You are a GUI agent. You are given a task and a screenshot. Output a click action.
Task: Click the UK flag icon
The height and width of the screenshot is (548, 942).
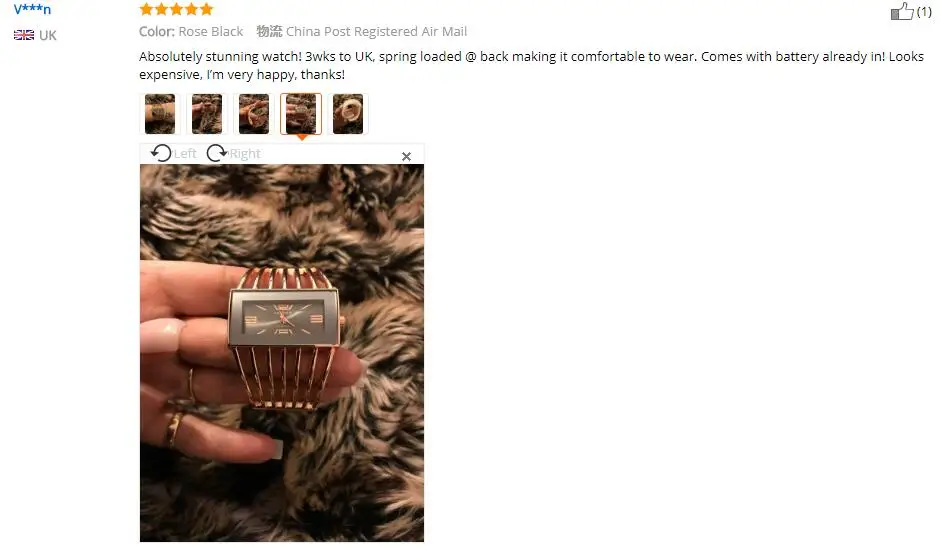(24, 35)
